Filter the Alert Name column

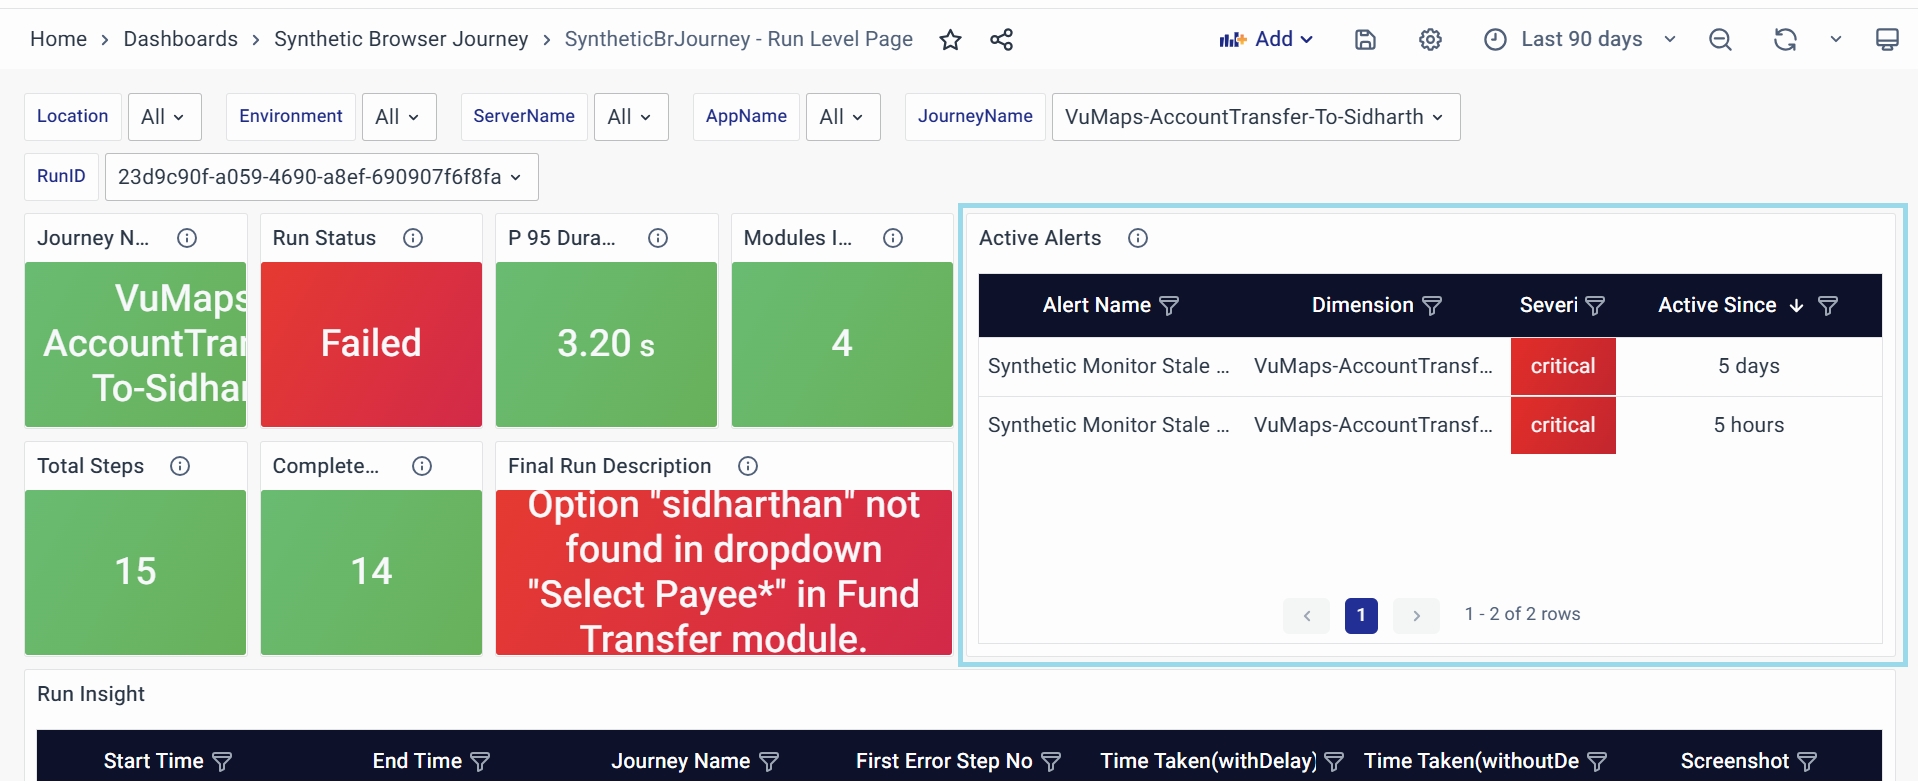1169,306
